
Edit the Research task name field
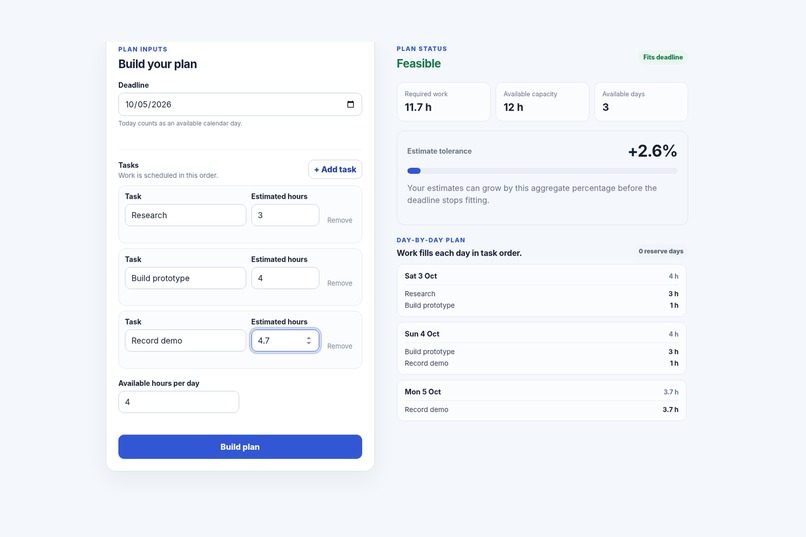186,215
